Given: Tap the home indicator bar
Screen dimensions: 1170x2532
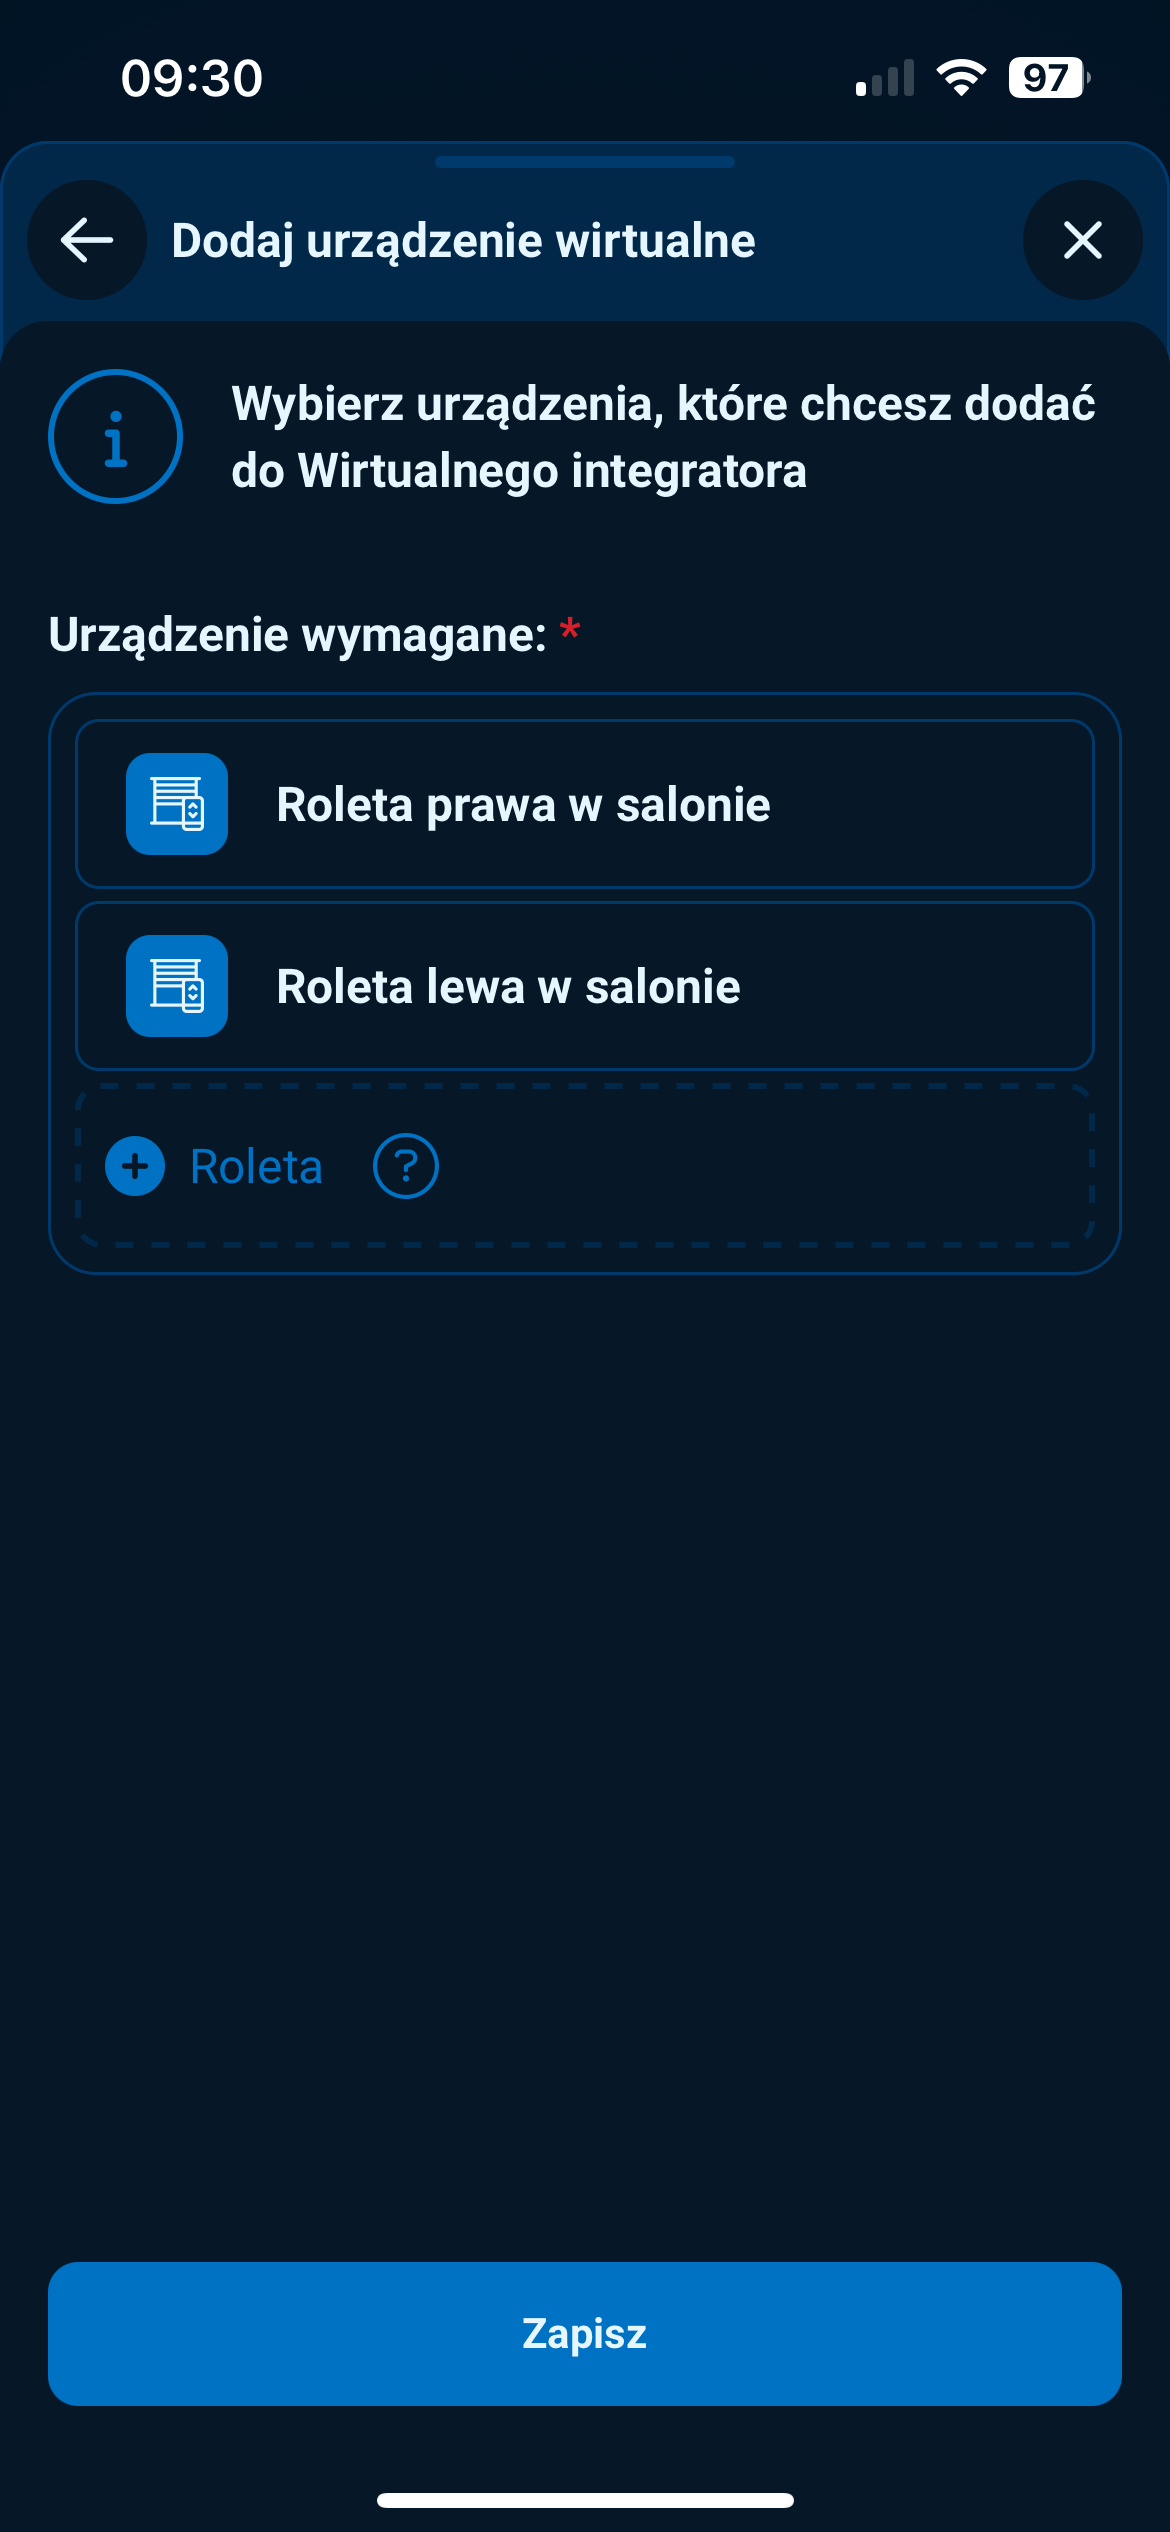Looking at the screenshot, I should [585, 2500].
